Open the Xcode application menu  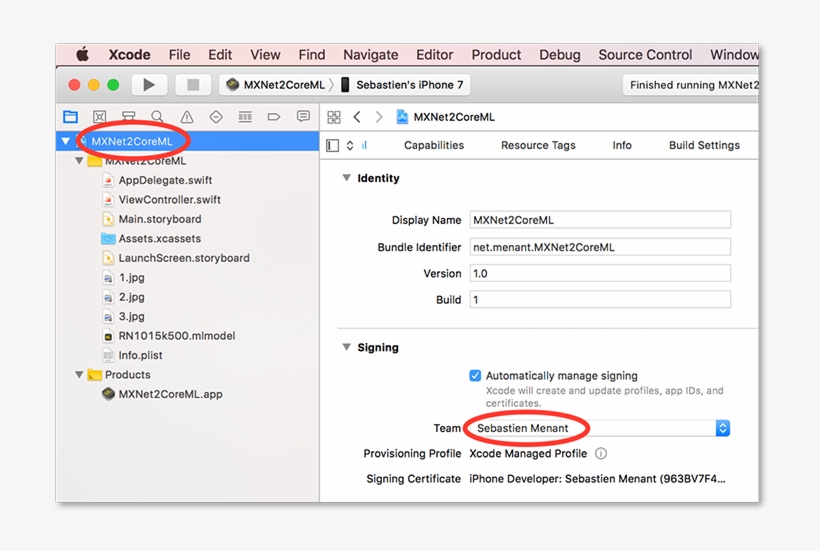[129, 55]
